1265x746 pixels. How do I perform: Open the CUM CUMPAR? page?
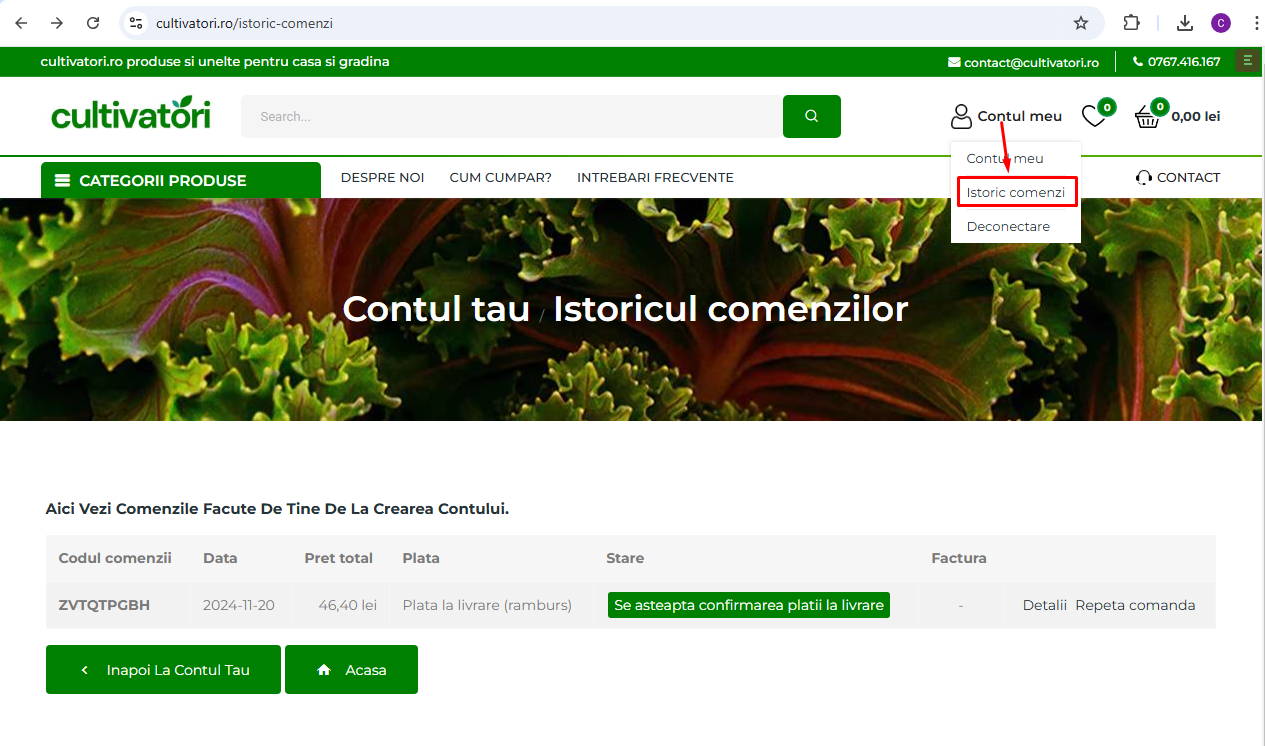click(501, 178)
